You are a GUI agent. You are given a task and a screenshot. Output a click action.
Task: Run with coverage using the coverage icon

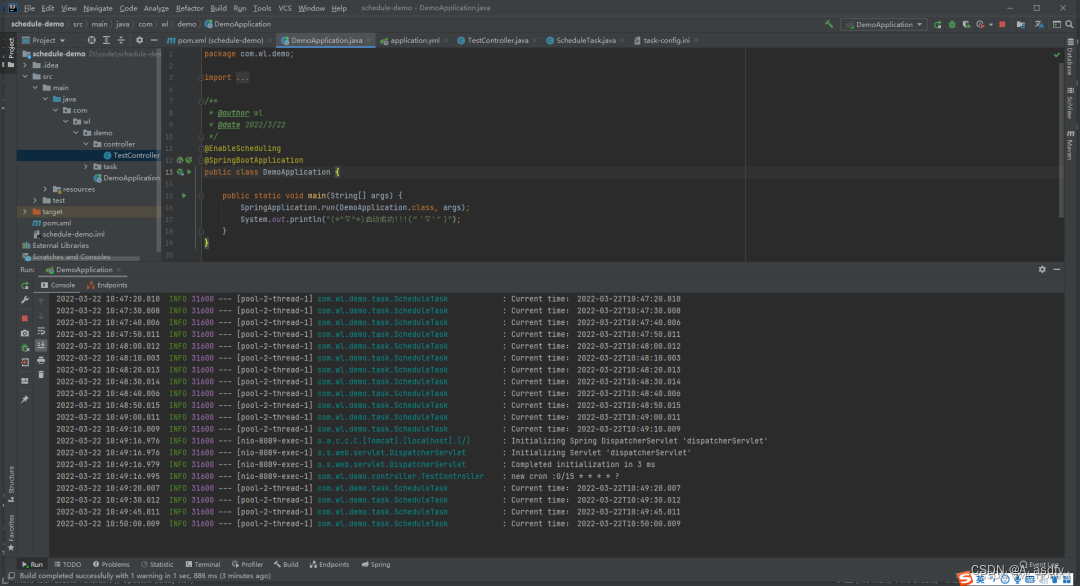pos(966,23)
